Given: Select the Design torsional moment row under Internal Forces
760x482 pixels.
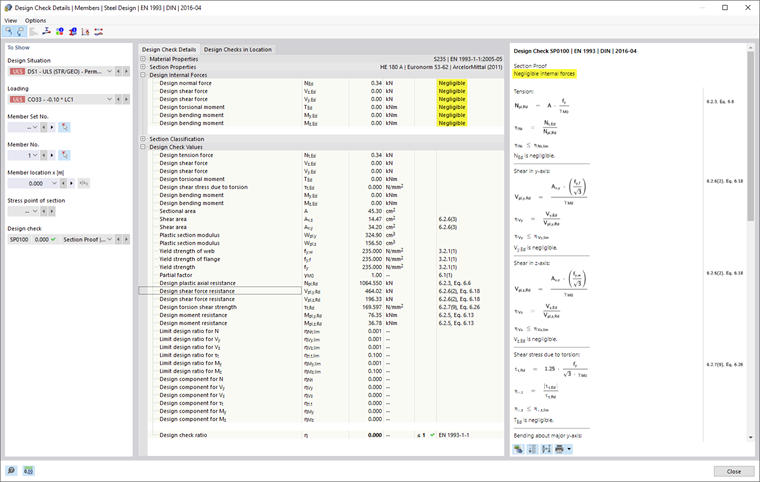Looking at the screenshot, I should [321, 107].
